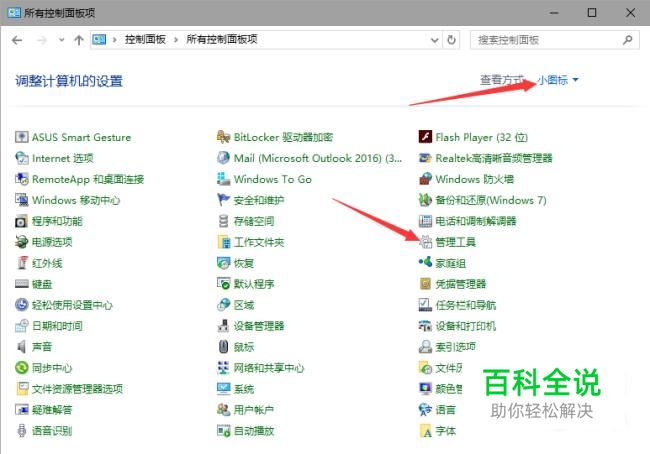Open the 自动播放 link
This screenshot has width=650, height=454.
pyautogui.click(x=254, y=431)
